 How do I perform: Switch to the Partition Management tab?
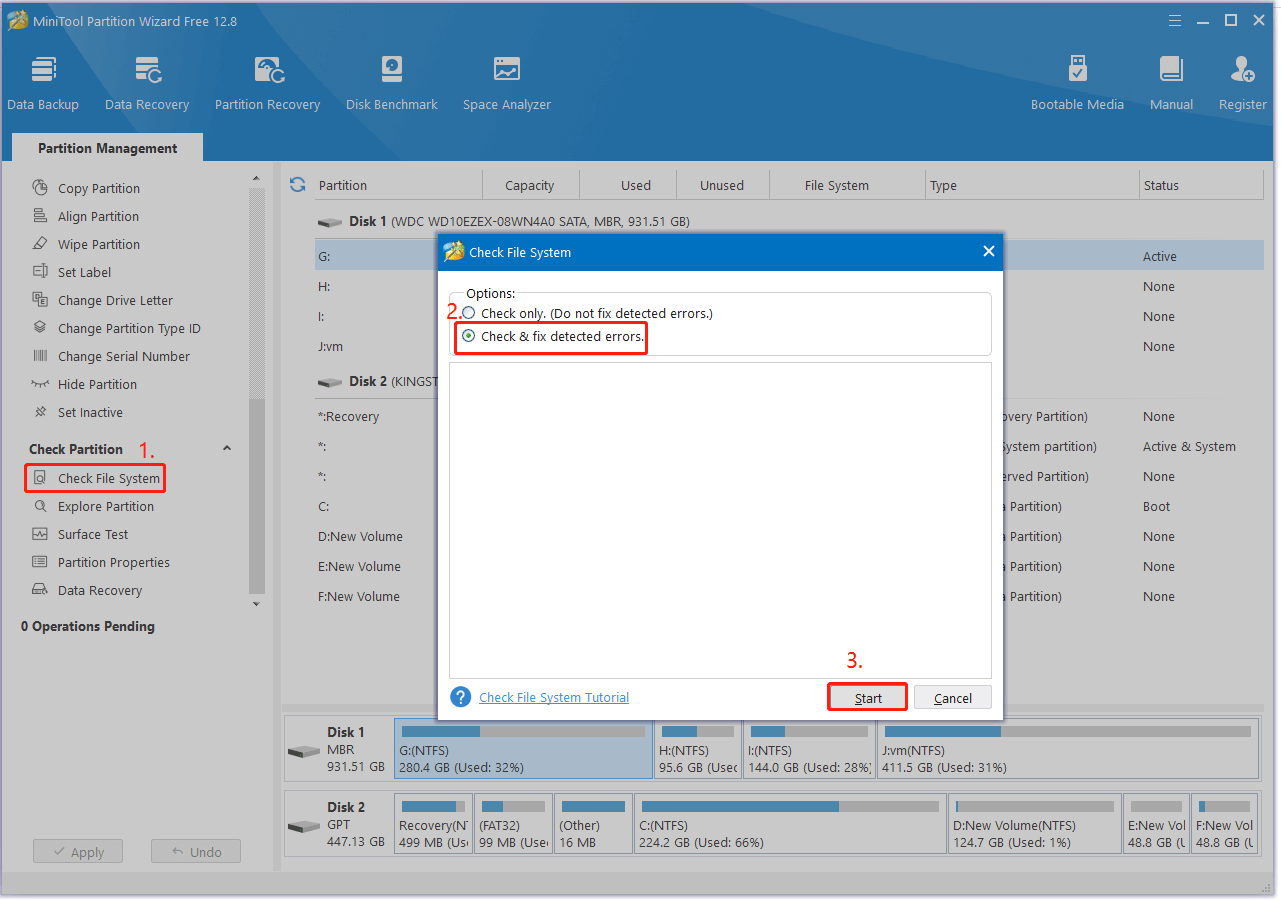[x=106, y=147]
